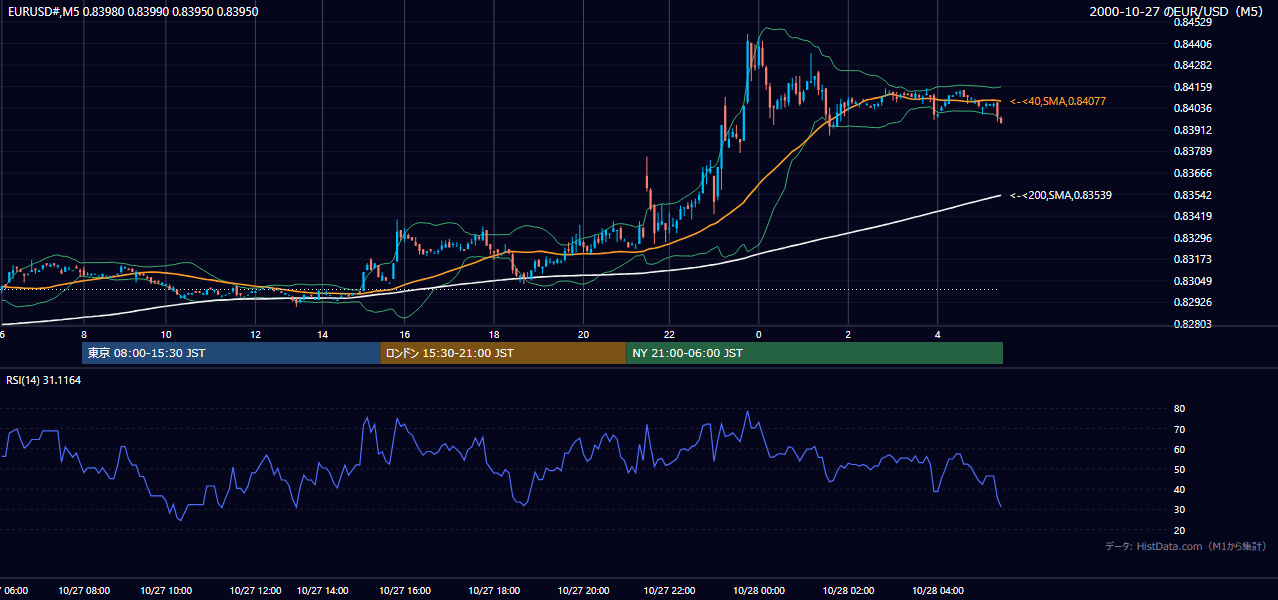Click RSI scale level 60
The width and height of the screenshot is (1278, 600).
[x=1179, y=449]
